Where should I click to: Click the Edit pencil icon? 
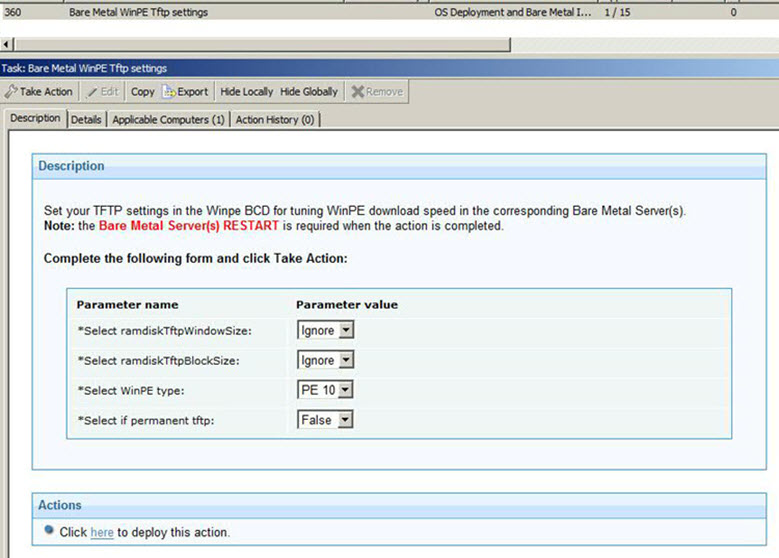pyautogui.click(x=92, y=91)
